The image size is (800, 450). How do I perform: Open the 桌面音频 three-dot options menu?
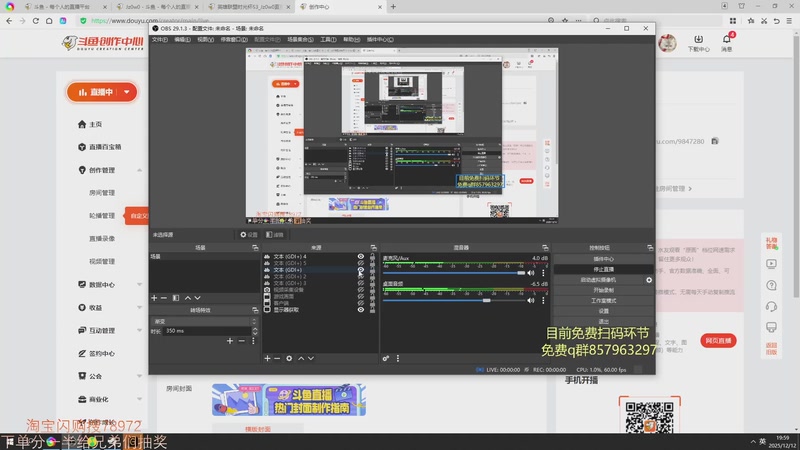tap(543, 301)
